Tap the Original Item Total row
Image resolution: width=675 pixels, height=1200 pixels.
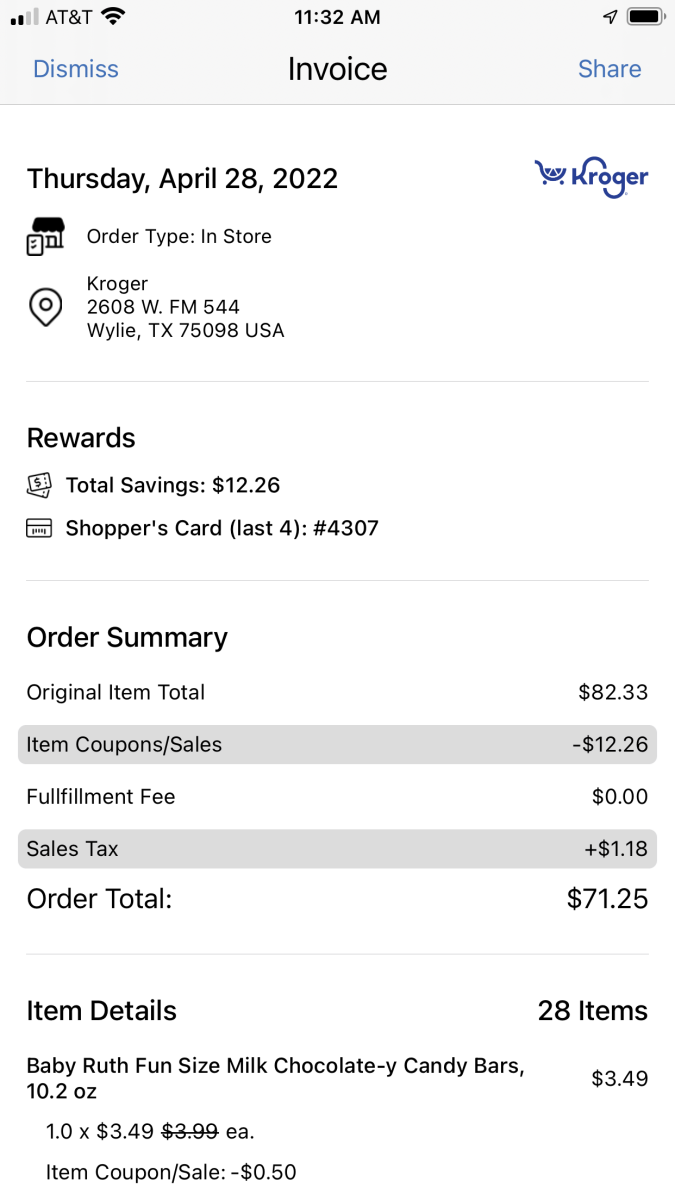[x=337, y=692]
